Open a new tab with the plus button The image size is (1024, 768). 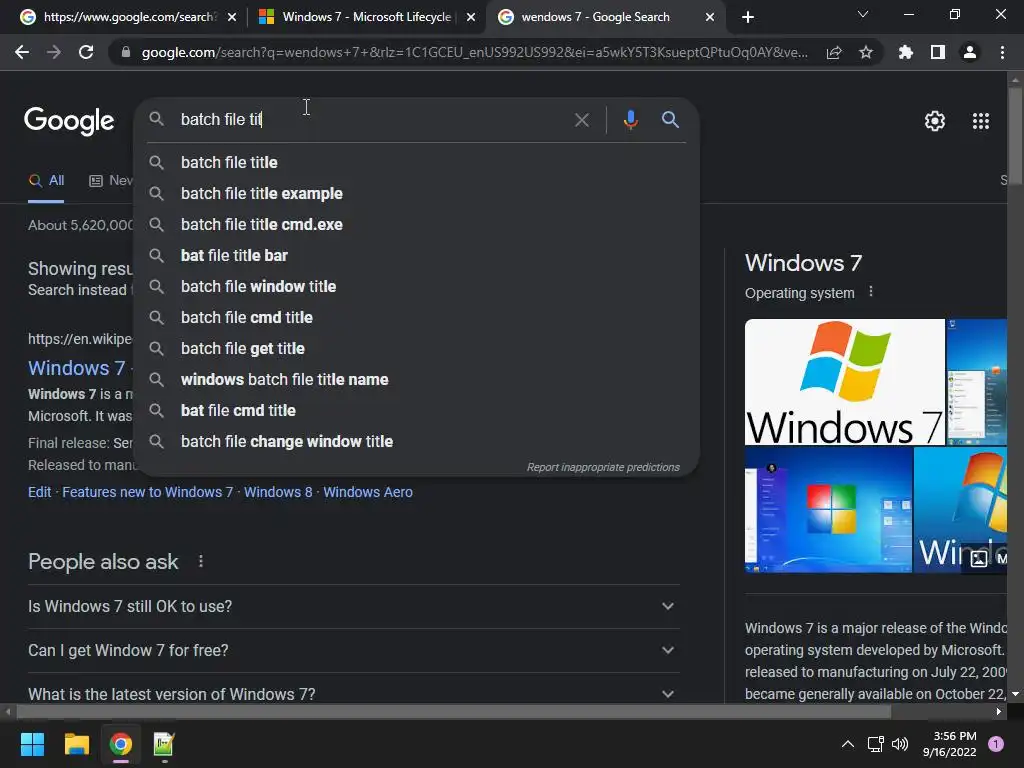coord(748,17)
